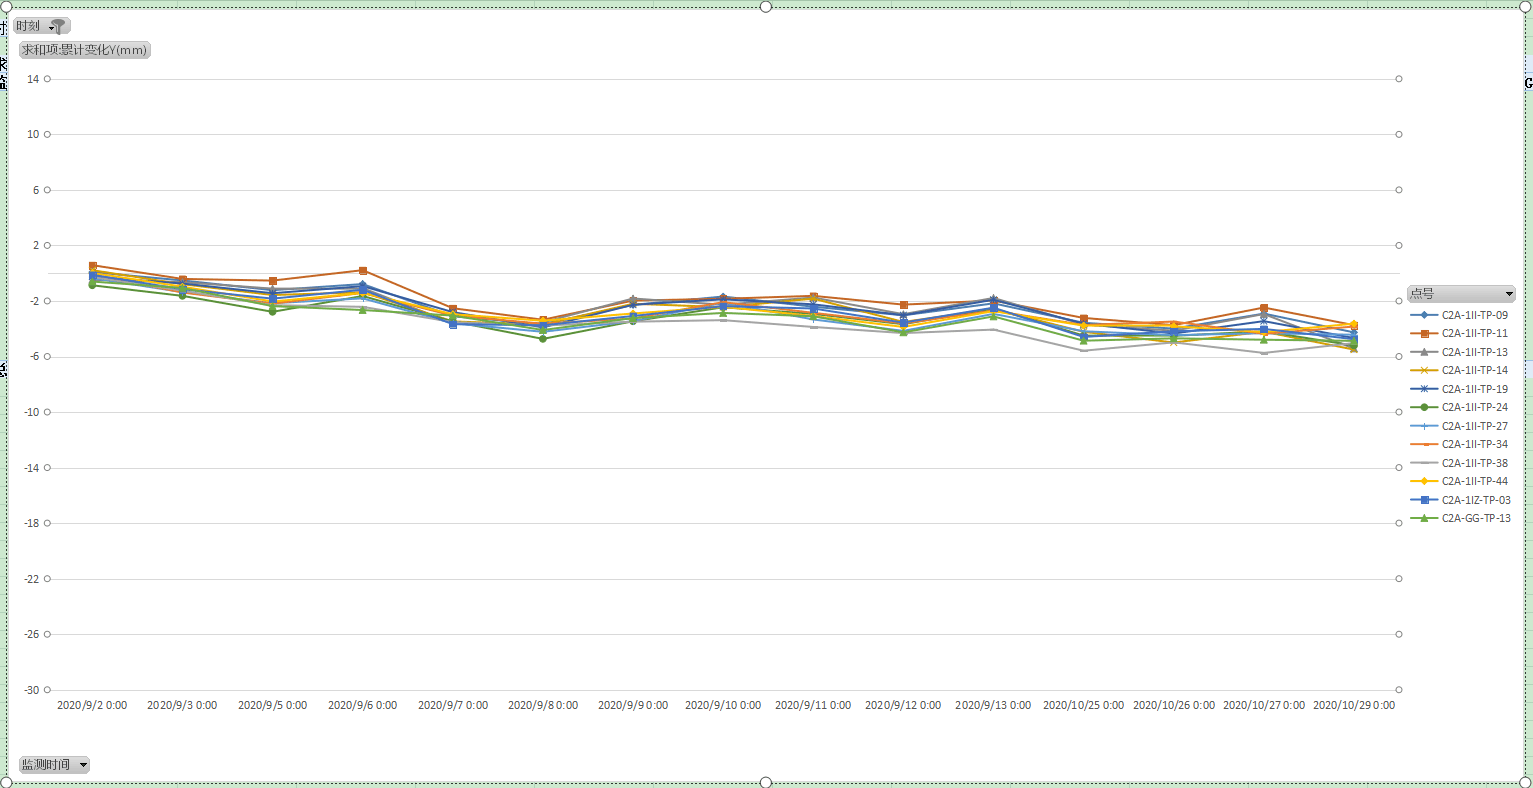Click the yellow X marker for C2A-1II-TP-14
The height and width of the screenshot is (788, 1533).
1424,371
